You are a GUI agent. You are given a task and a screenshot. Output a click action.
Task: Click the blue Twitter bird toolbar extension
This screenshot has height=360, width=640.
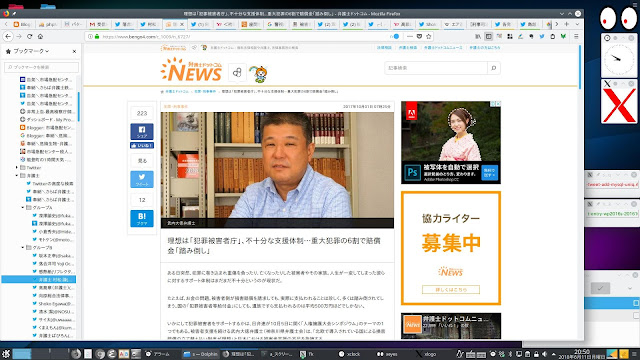pyautogui.click(x=542, y=36)
